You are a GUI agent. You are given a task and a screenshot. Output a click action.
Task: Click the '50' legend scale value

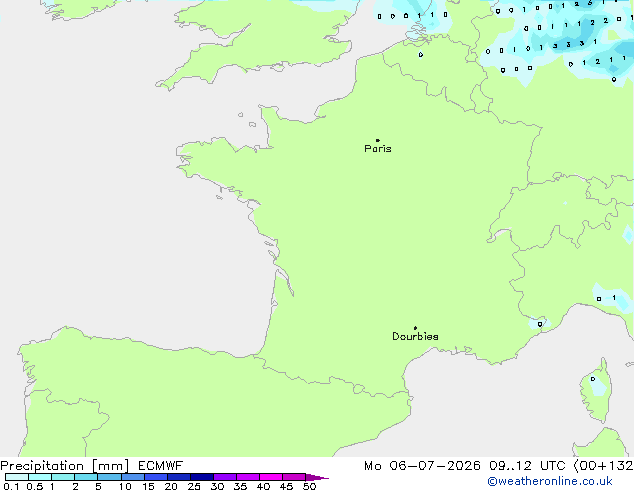point(309,486)
